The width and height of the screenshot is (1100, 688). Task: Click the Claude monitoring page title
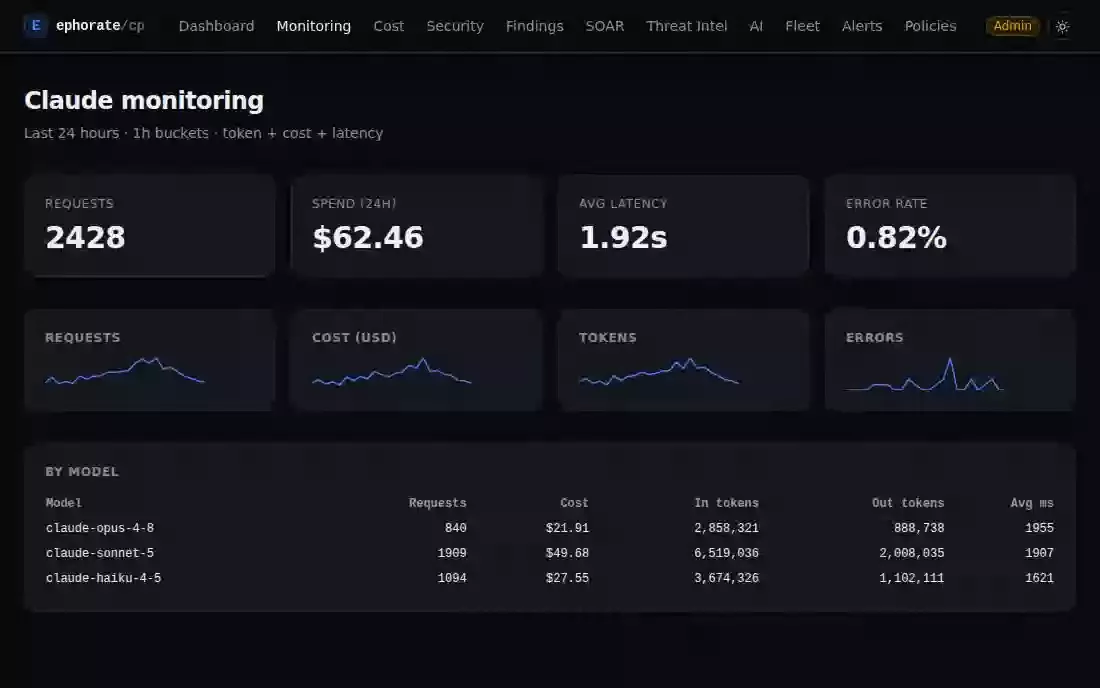click(144, 100)
